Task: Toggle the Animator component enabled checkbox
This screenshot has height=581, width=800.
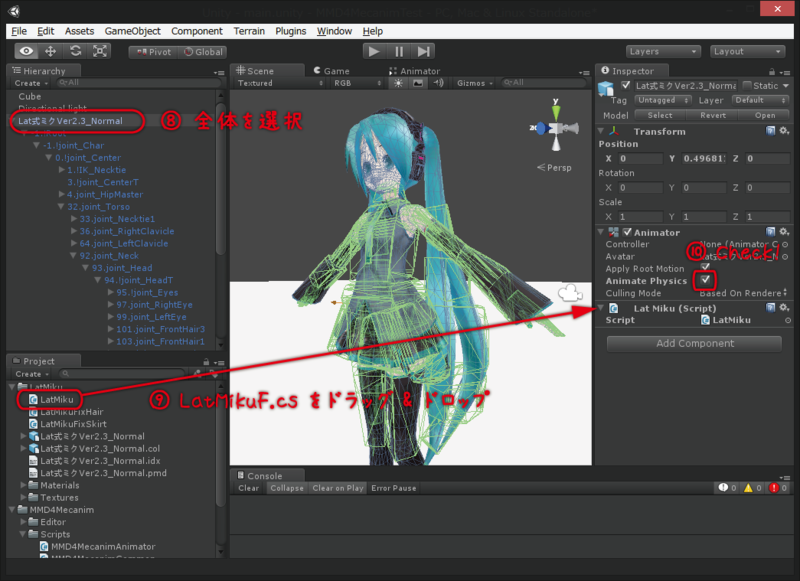Action: click(x=627, y=232)
